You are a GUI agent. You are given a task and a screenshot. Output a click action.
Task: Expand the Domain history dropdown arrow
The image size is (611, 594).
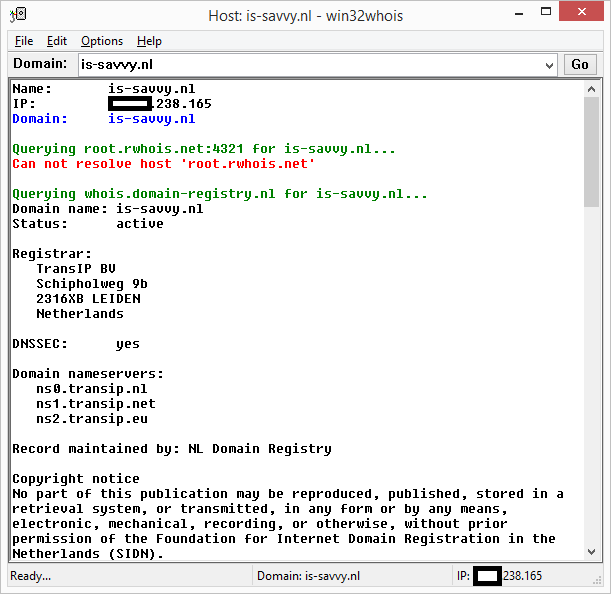coord(549,65)
